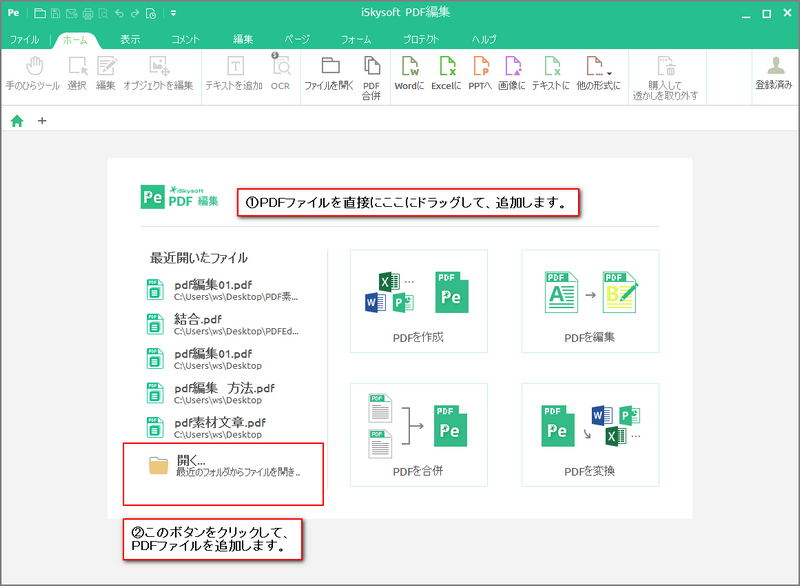Add text with テキストを追加 tool
This screenshot has width=800, height=586.
pos(234,73)
